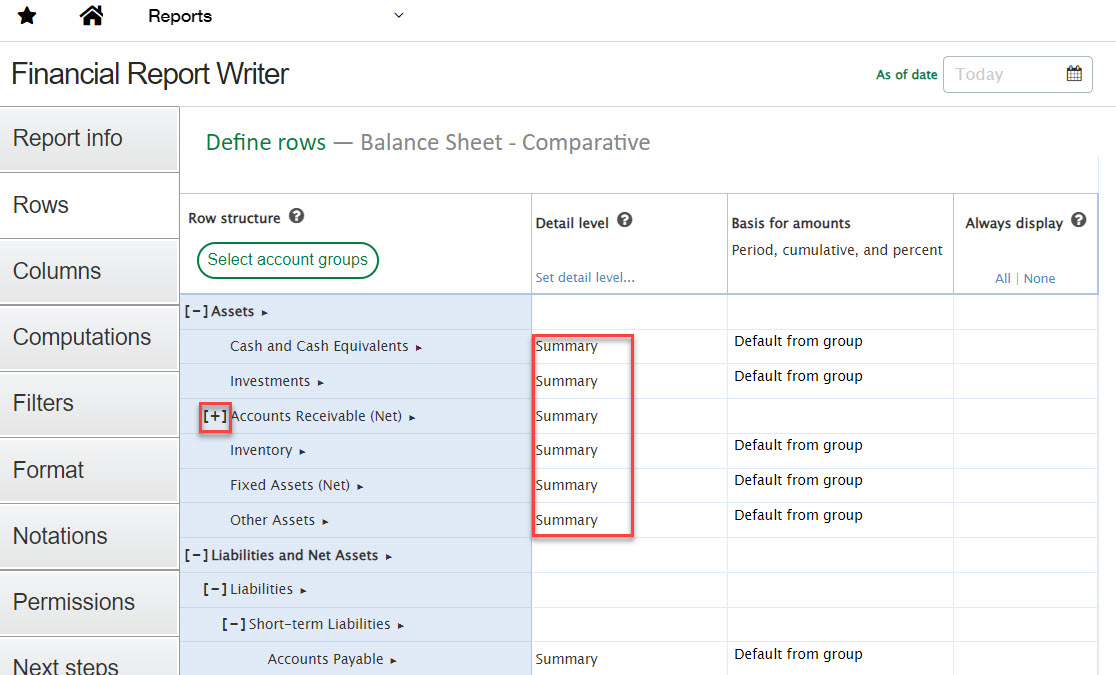This screenshot has width=1116, height=675.
Task: Open the Reports dropdown menu
Action: [x=398, y=16]
